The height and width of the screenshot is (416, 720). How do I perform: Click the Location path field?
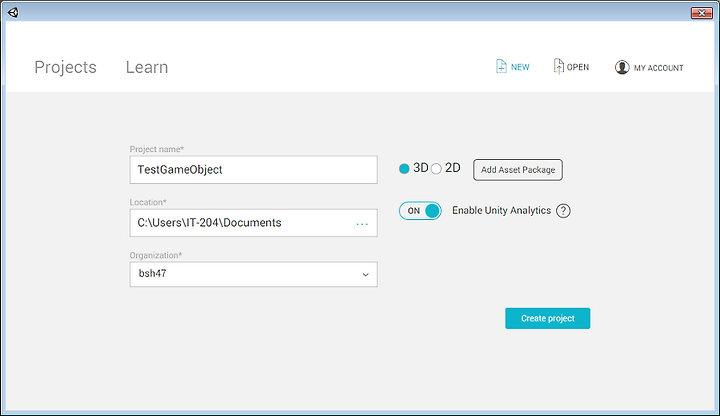(x=253, y=223)
